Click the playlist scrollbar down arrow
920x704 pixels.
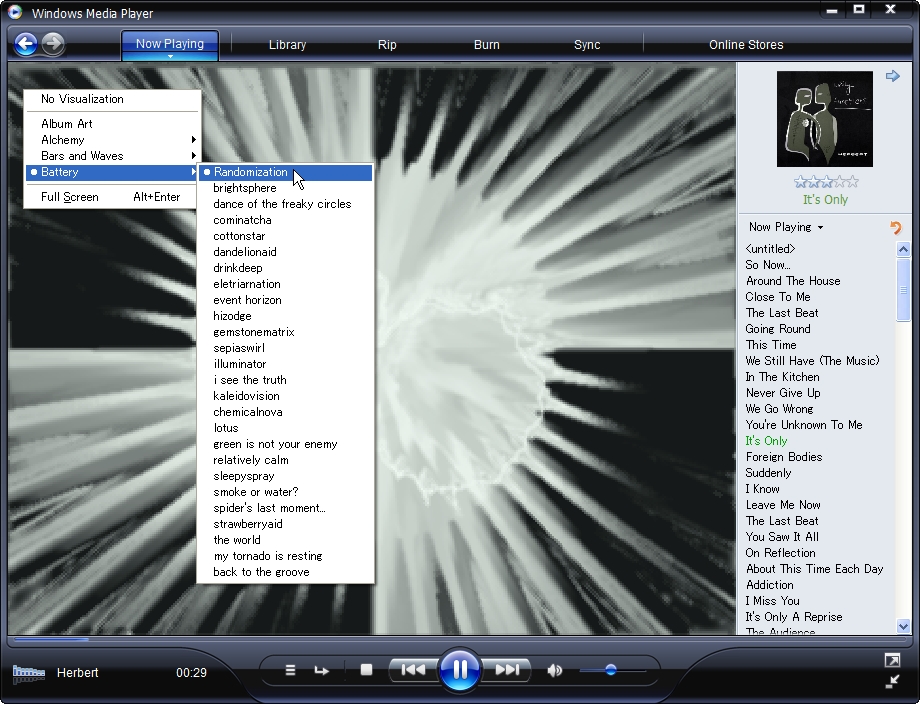click(x=903, y=626)
